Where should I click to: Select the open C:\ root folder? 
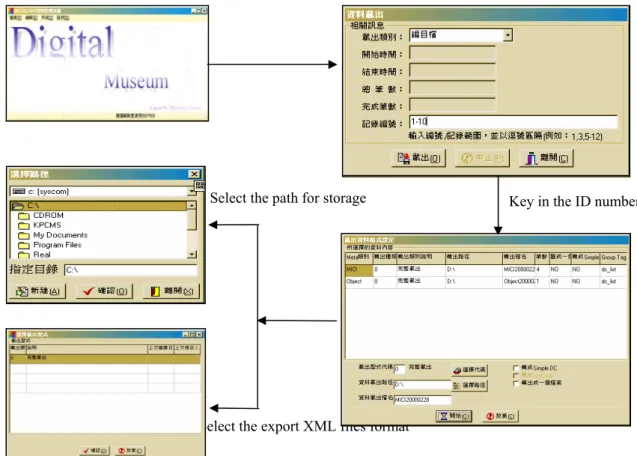coord(98,206)
